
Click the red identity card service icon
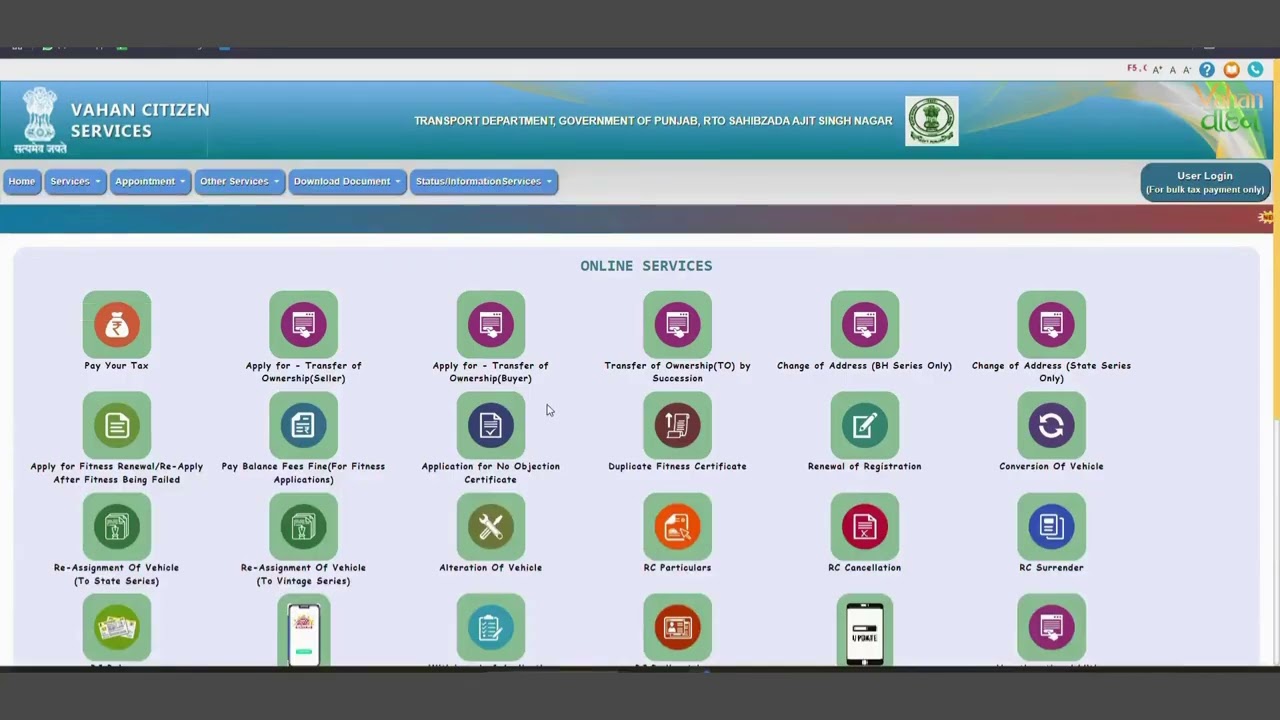677,628
